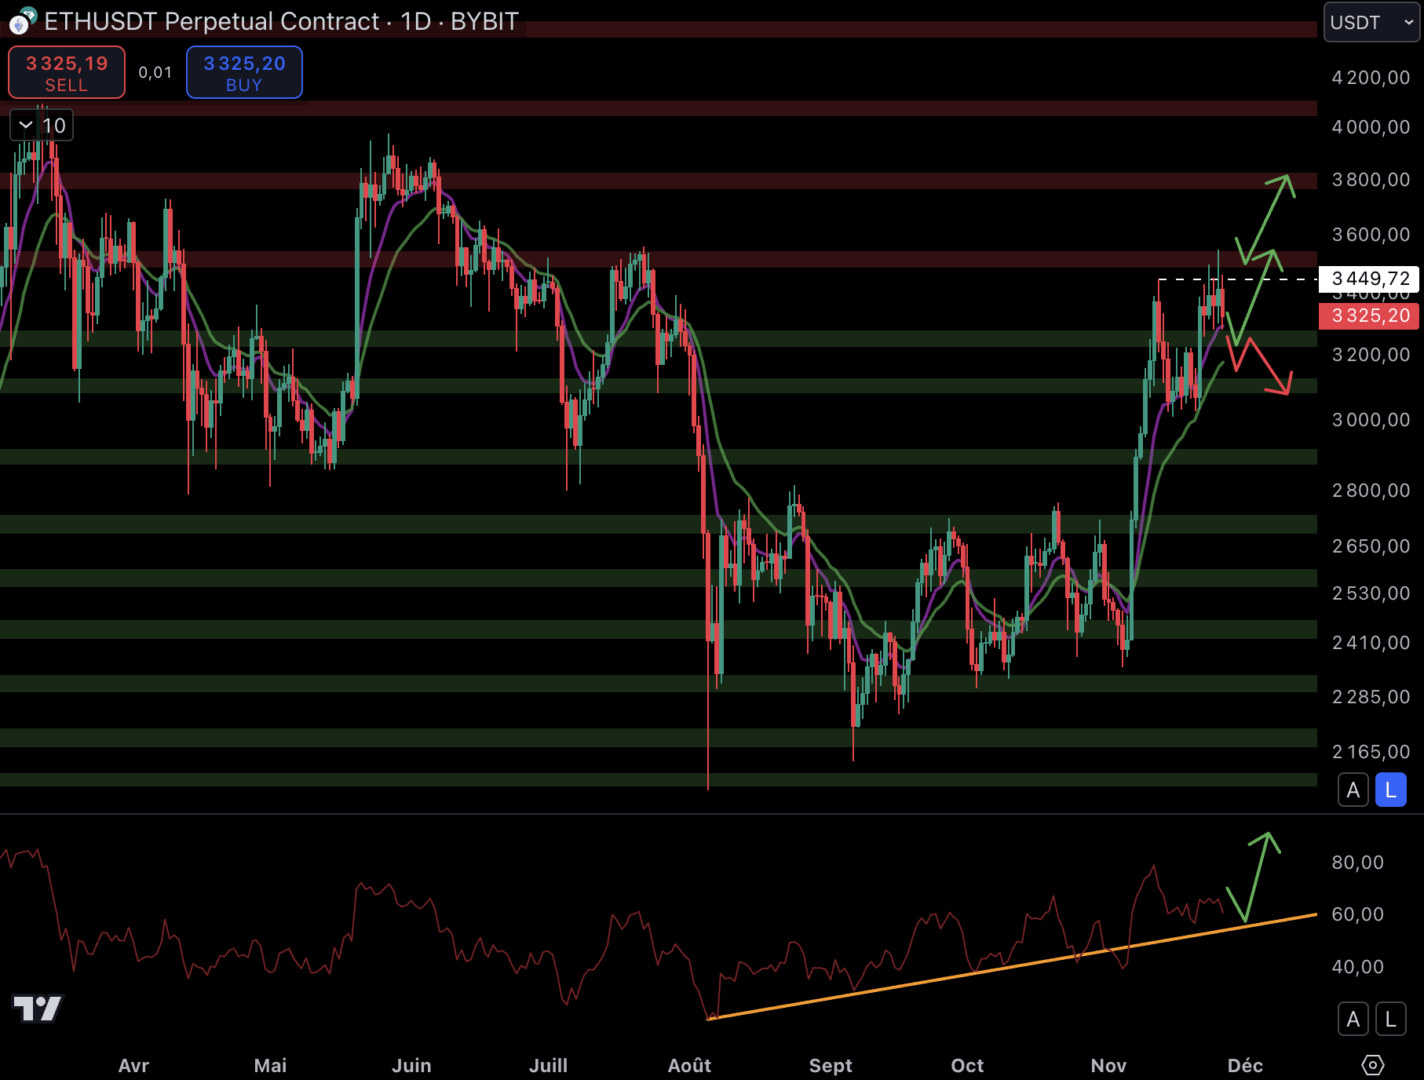Click the ETHUSDT Perpetual Contract title
This screenshot has width=1424, height=1080.
[212, 21]
